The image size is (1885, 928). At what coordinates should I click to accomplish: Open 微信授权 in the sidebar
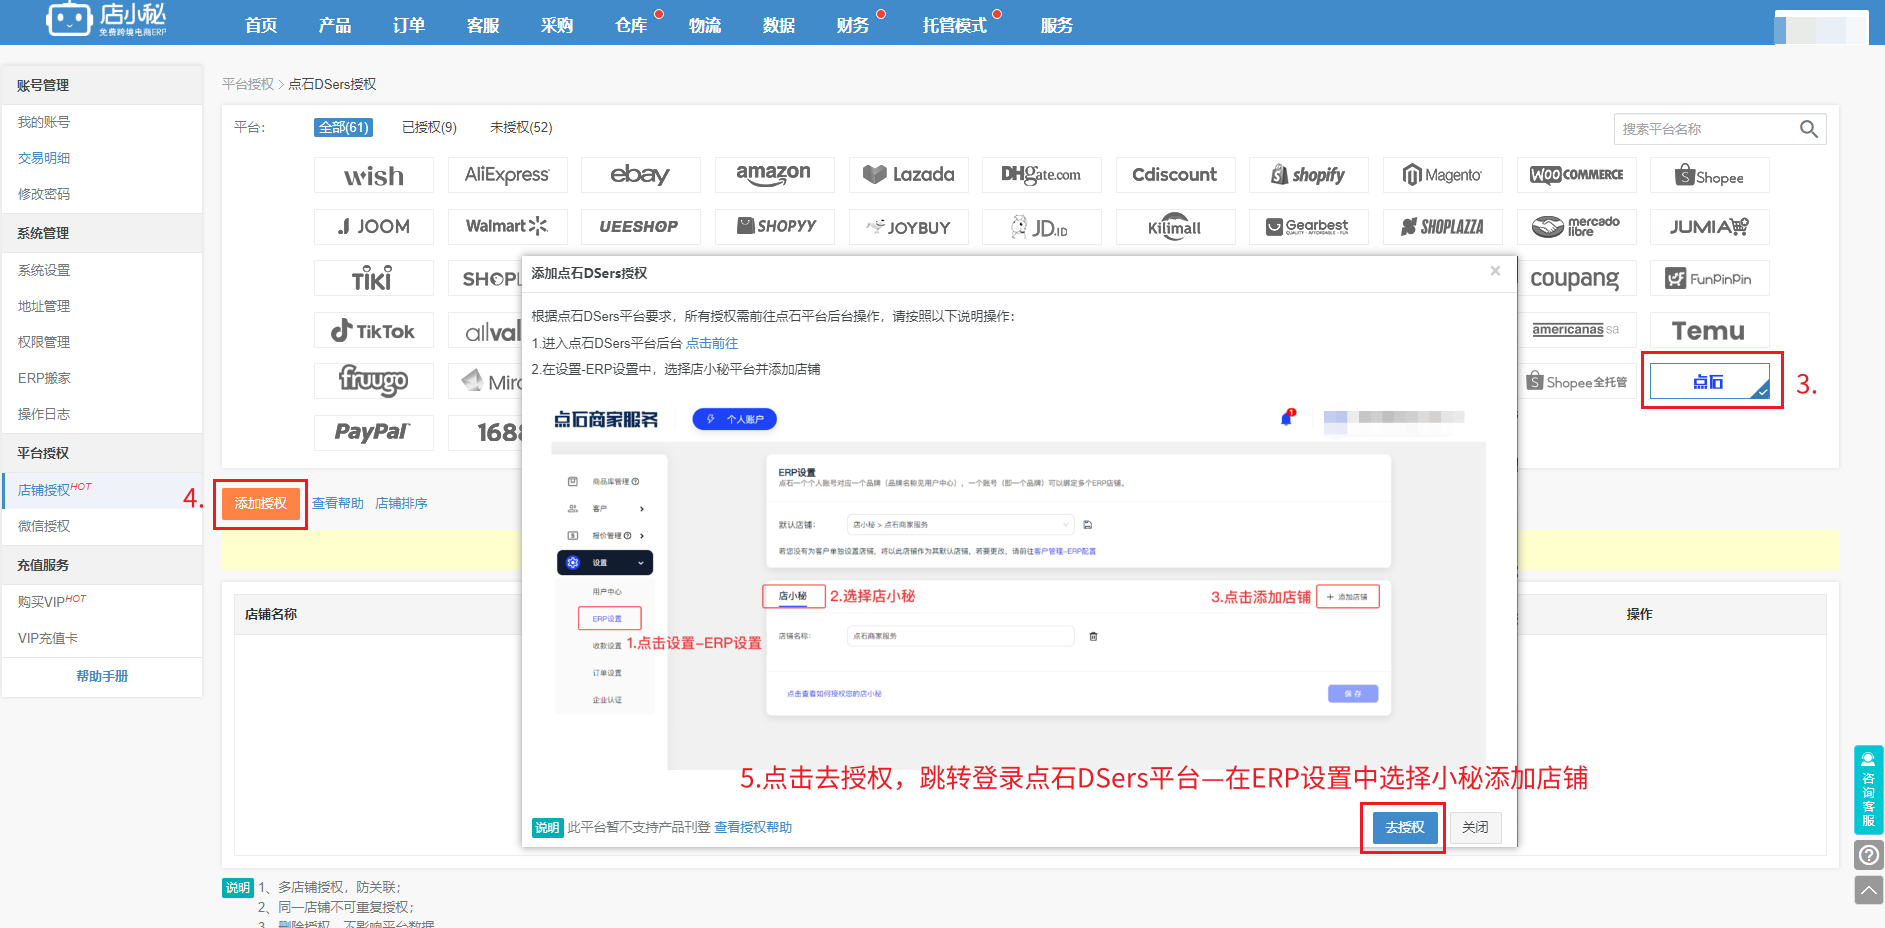(x=44, y=526)
